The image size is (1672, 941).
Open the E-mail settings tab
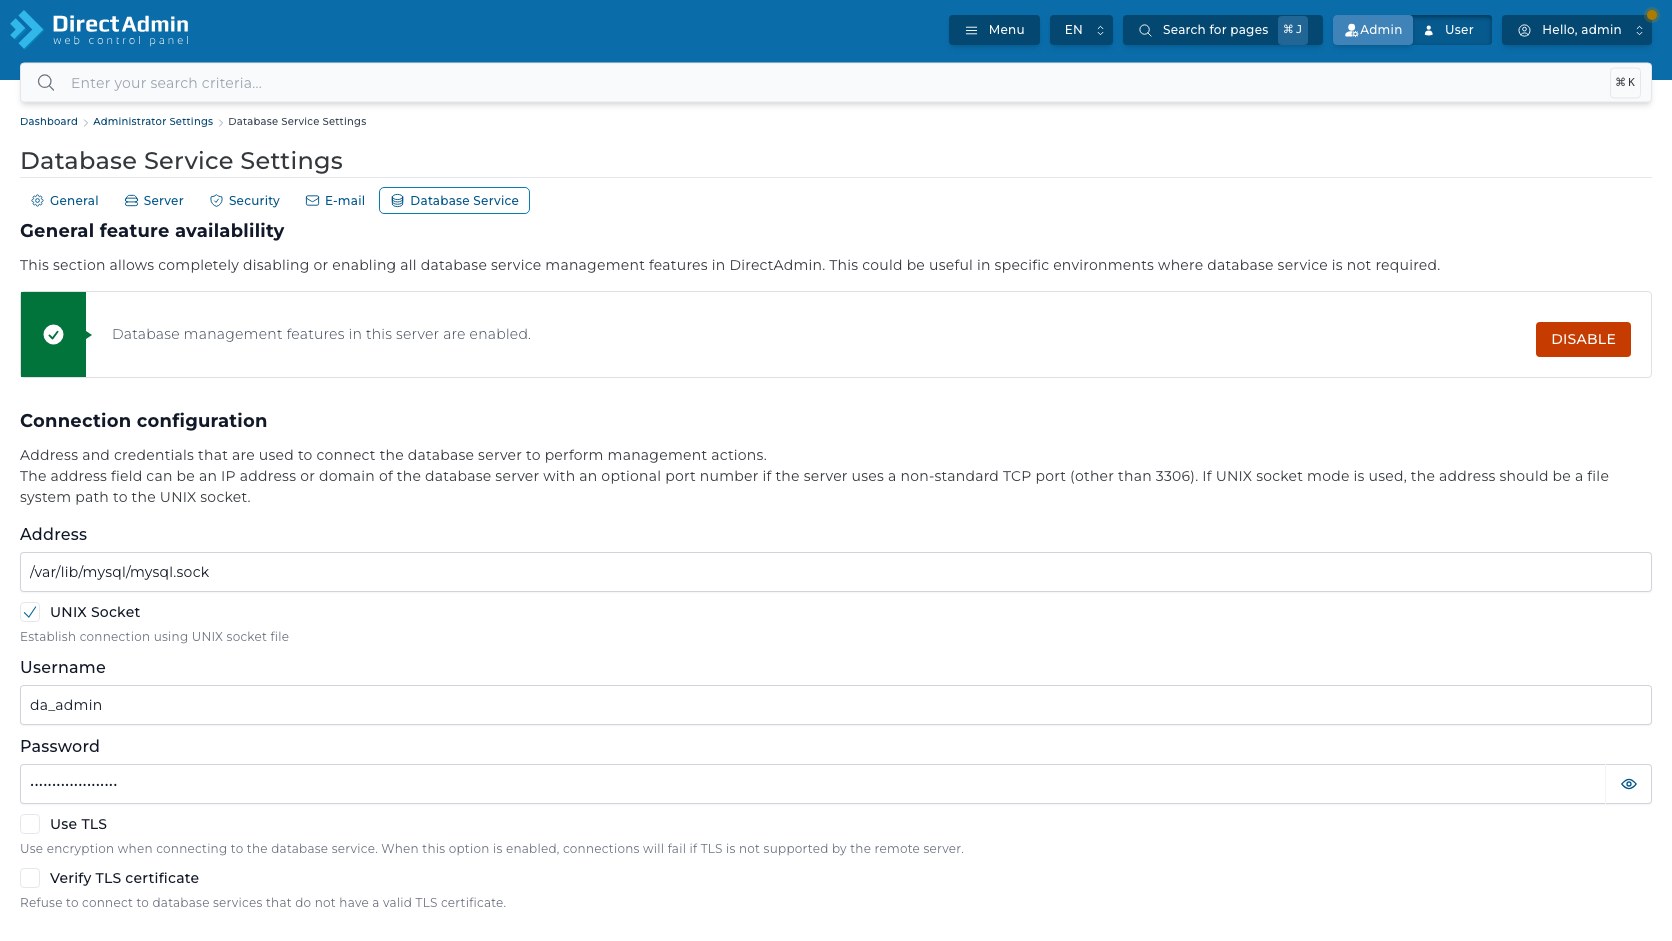point(335,201)
